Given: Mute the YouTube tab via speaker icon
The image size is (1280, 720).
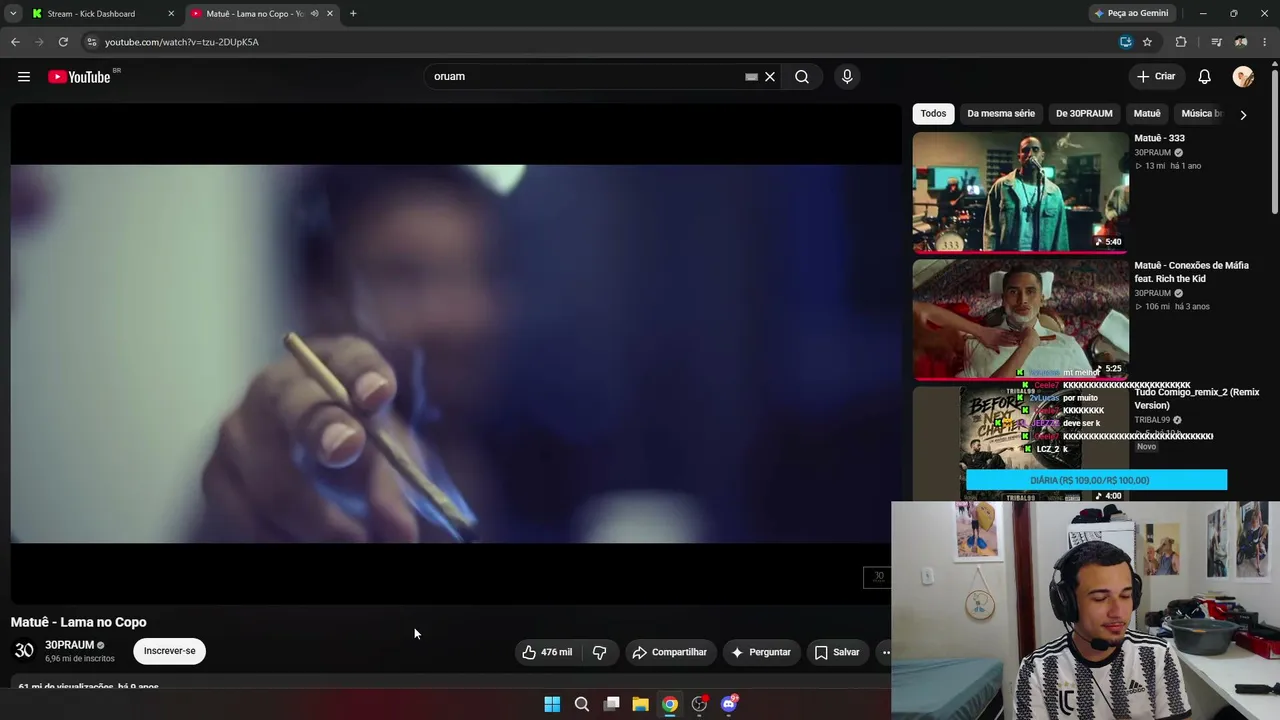Looking at the screenshot, I should [314, 14].
